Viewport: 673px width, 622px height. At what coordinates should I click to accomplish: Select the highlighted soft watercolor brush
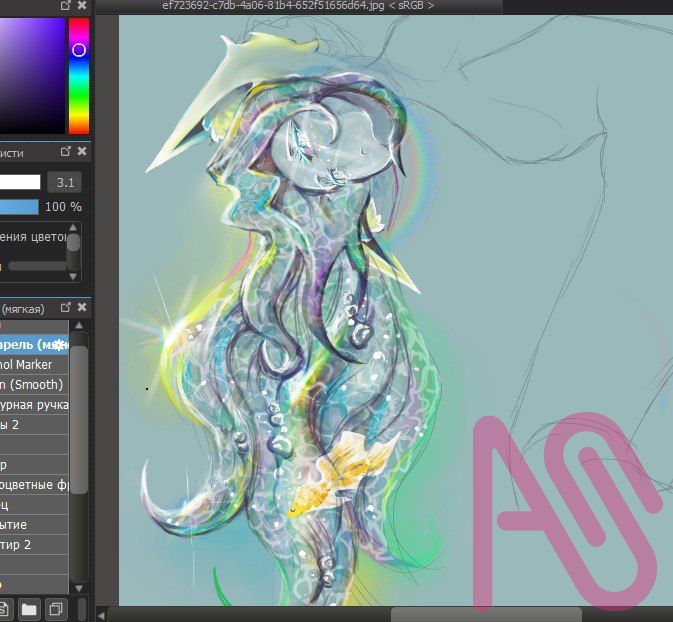pos(32,345)
